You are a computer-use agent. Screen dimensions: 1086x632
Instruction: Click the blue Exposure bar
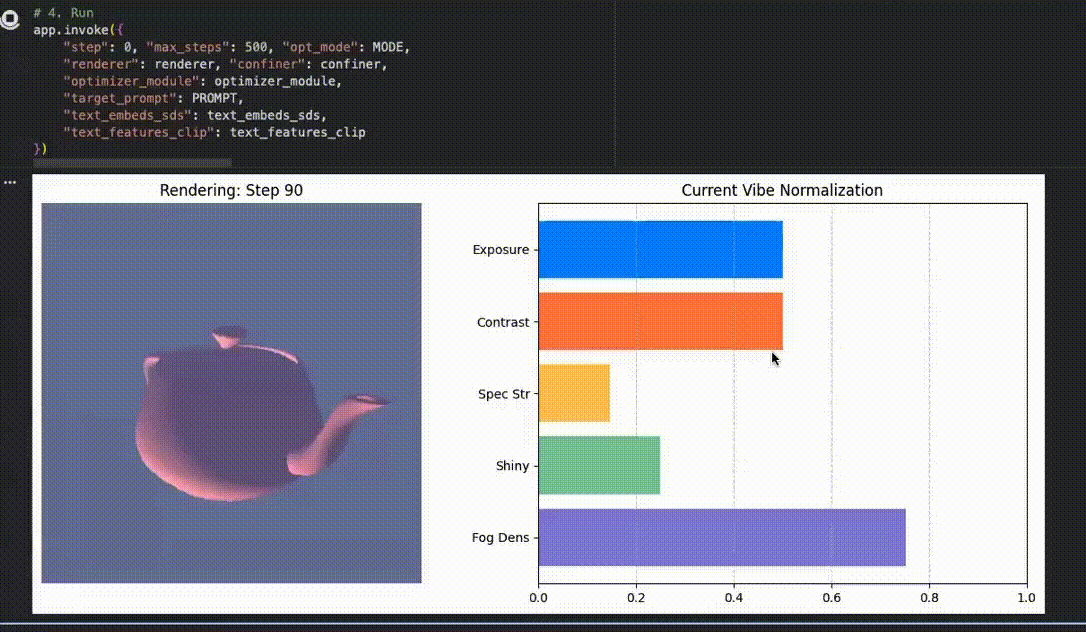pos(660,249)
